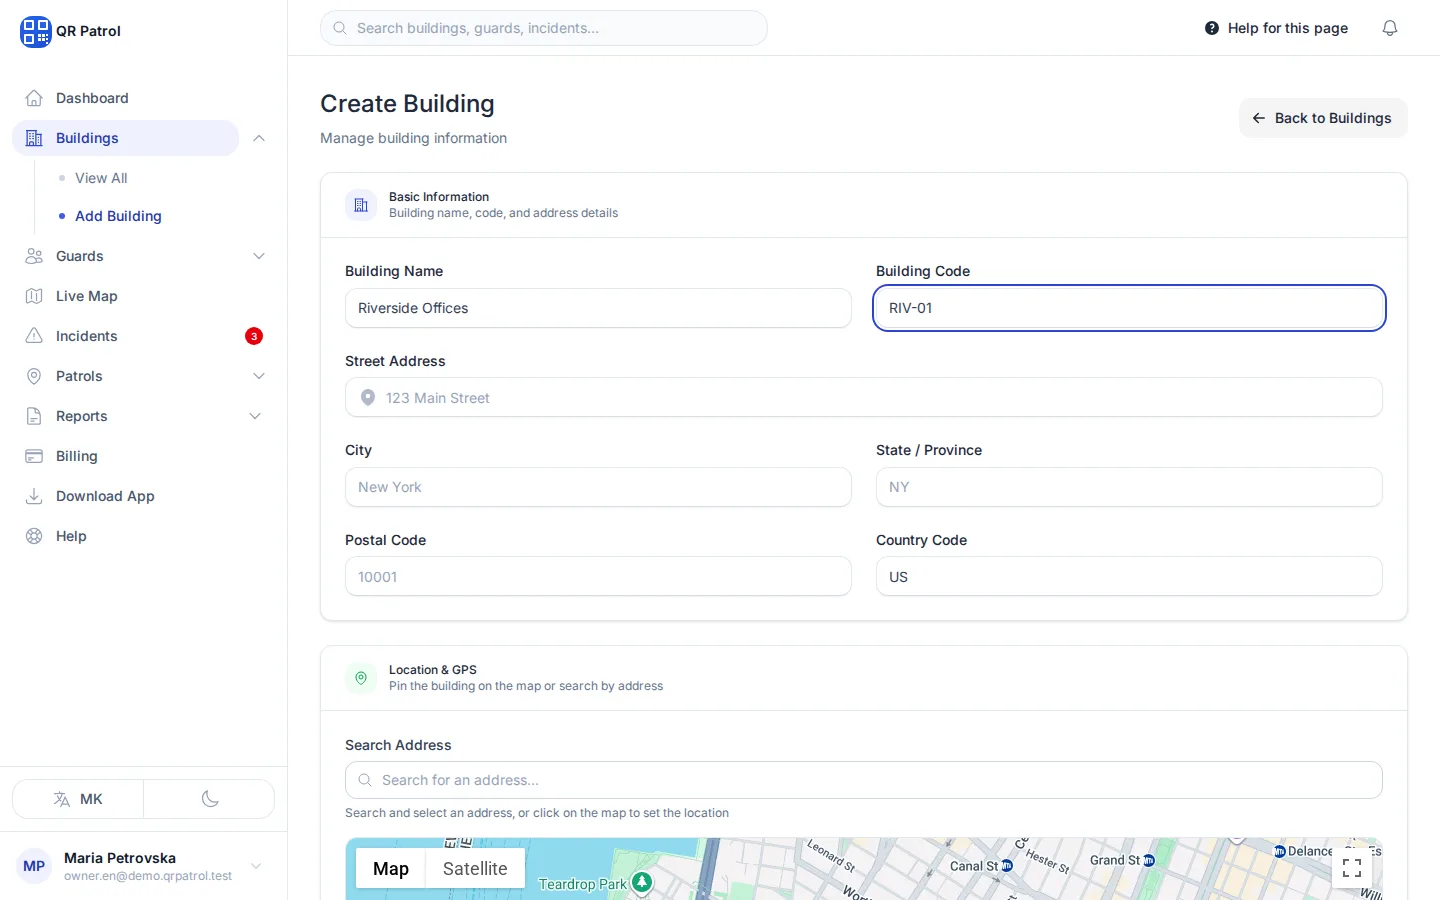
Task: Open the Buildings menu item
Action: [x=125, y=138]
